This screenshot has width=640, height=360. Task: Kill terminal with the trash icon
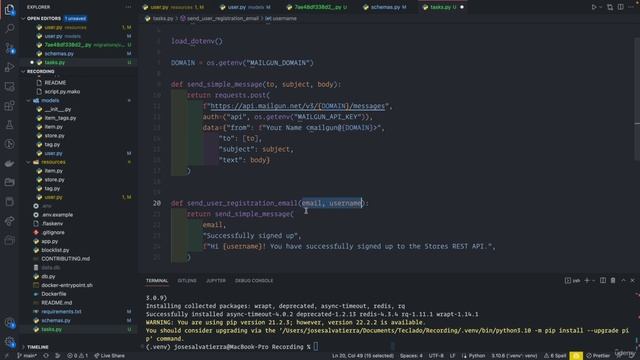tap(613, 280)
